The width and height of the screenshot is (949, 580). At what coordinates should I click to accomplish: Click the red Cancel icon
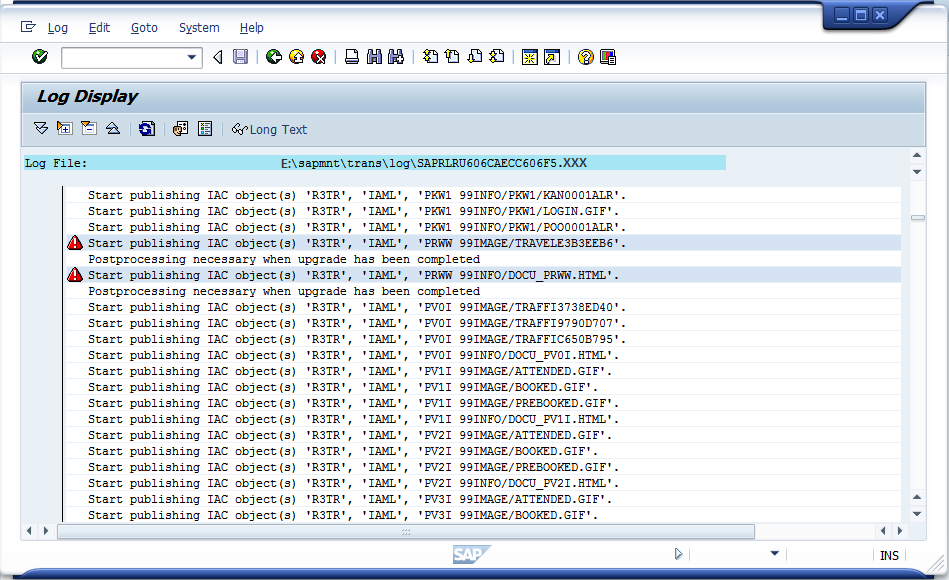(x=318, y=57)
